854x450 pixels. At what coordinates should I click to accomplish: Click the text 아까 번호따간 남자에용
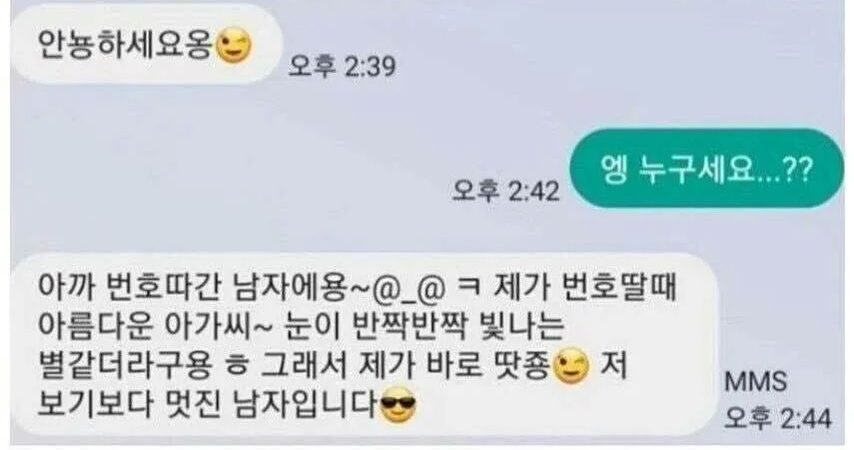[x=192, y=288]
